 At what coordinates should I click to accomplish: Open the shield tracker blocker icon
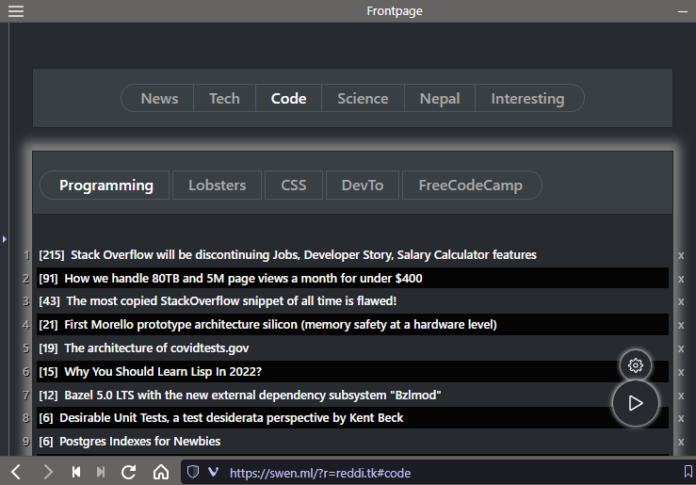(193, 472)
